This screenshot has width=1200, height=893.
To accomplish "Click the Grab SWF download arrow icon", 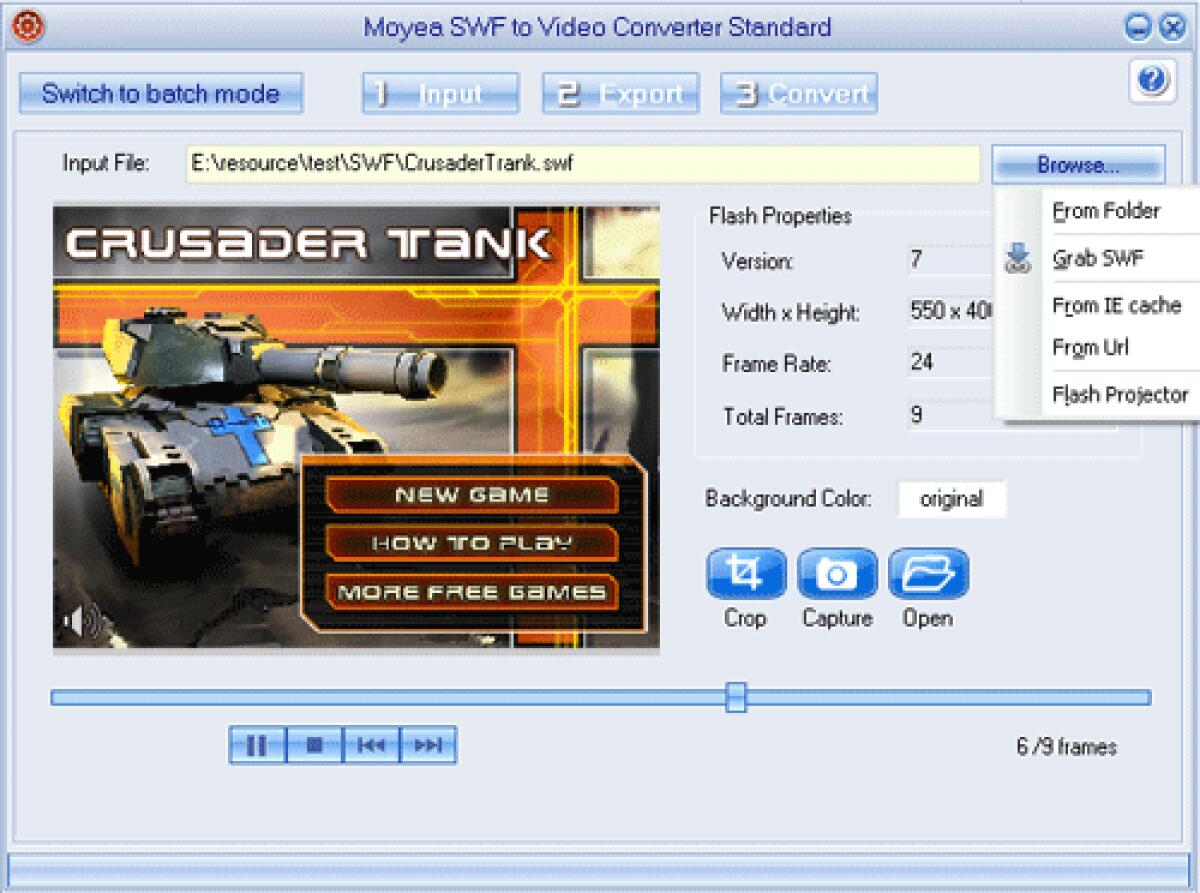I will coord(1018,258).
